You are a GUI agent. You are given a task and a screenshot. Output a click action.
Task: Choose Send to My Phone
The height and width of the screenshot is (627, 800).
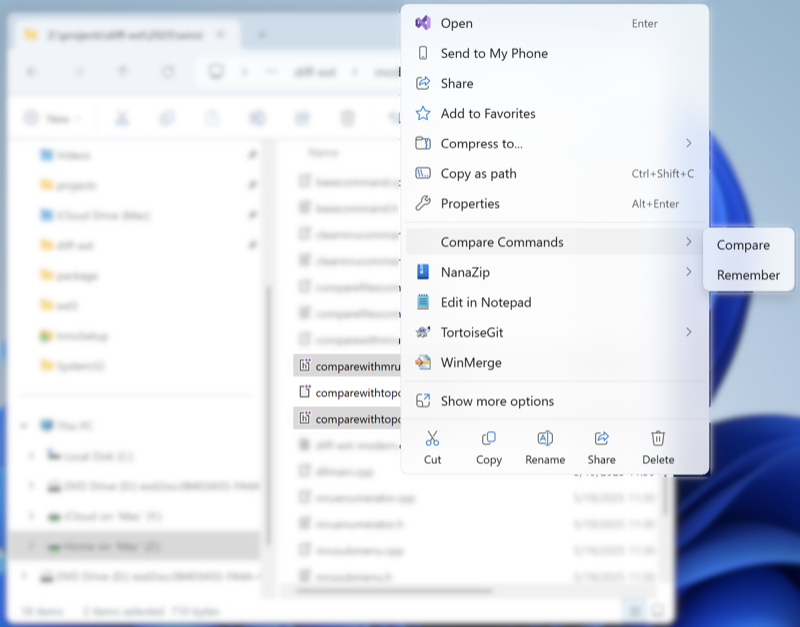pos(555,54)
